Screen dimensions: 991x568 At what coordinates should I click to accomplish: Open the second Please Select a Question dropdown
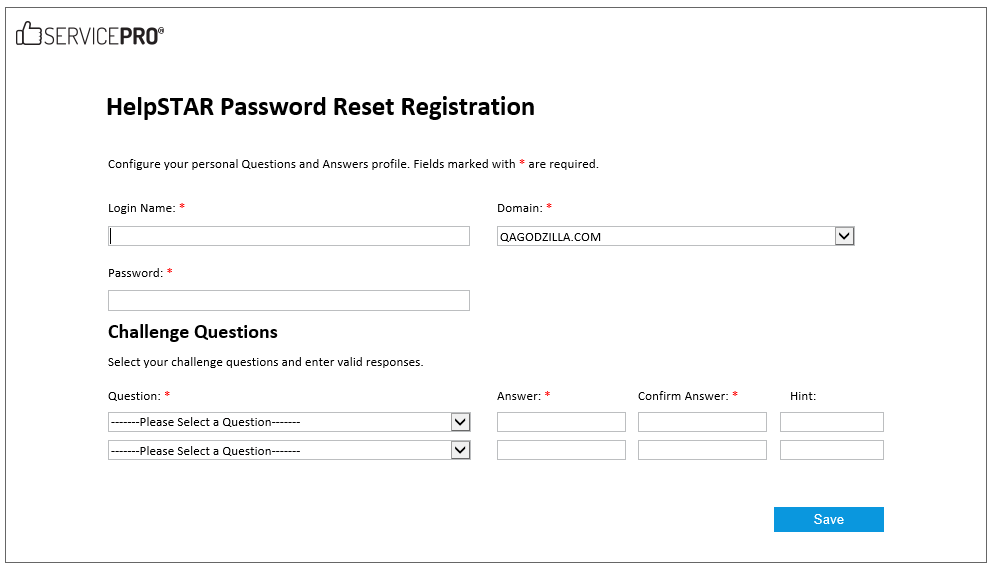(289, 450)
